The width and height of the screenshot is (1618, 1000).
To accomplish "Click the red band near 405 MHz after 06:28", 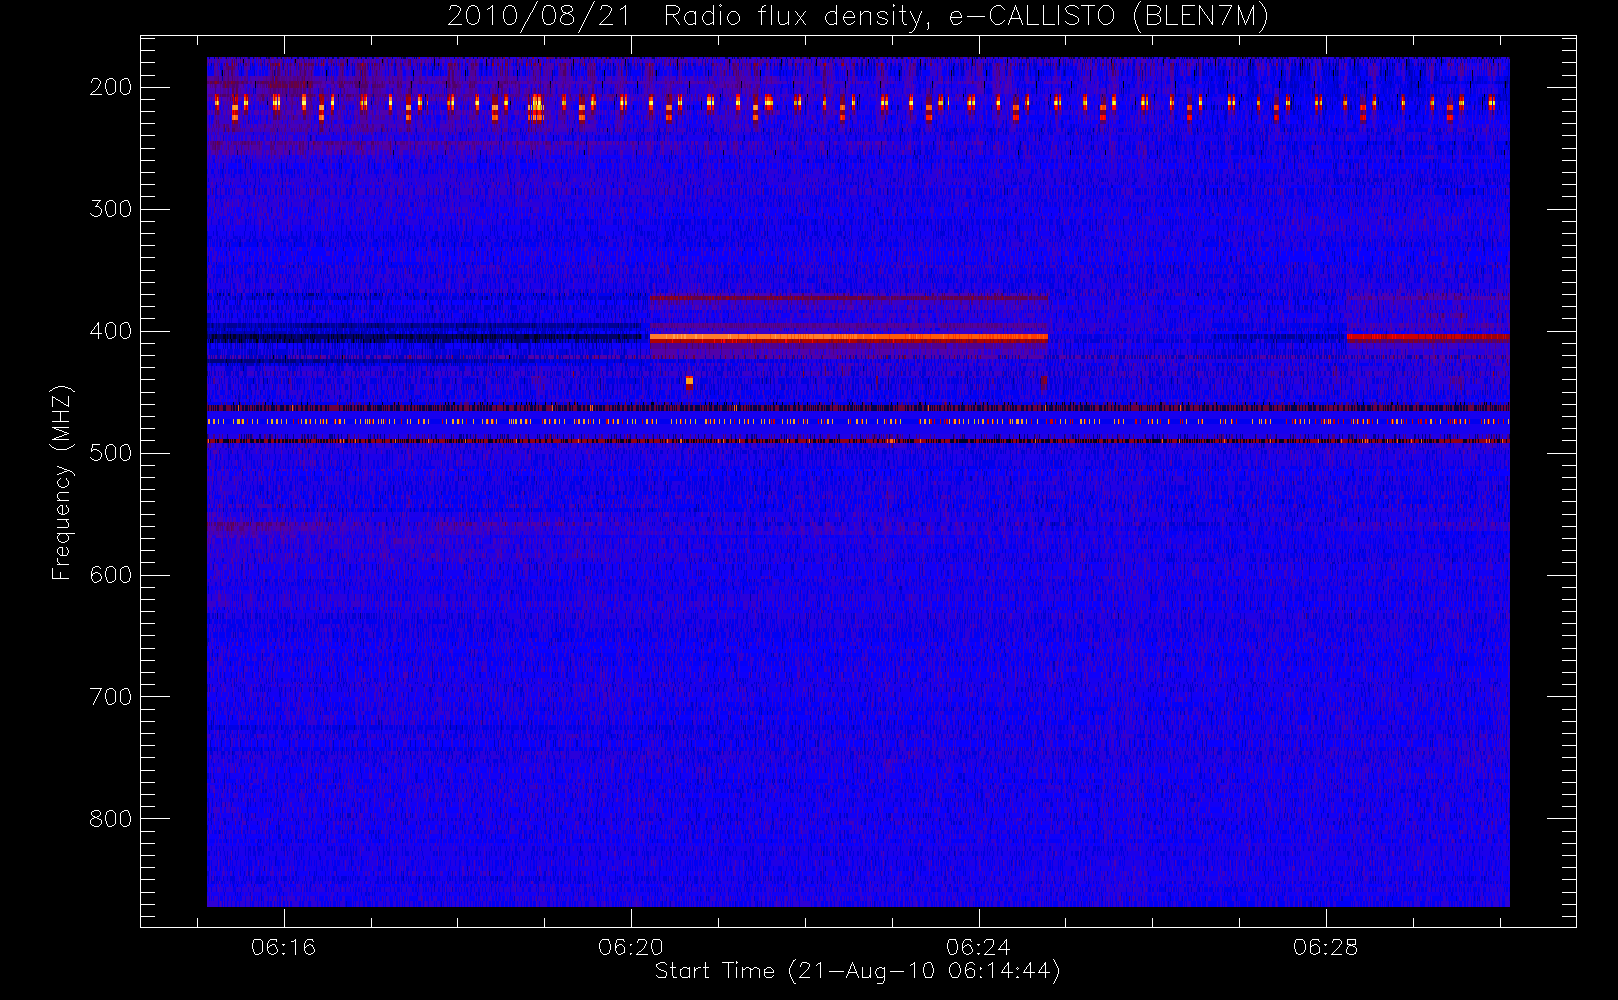I will [1428, 337].
